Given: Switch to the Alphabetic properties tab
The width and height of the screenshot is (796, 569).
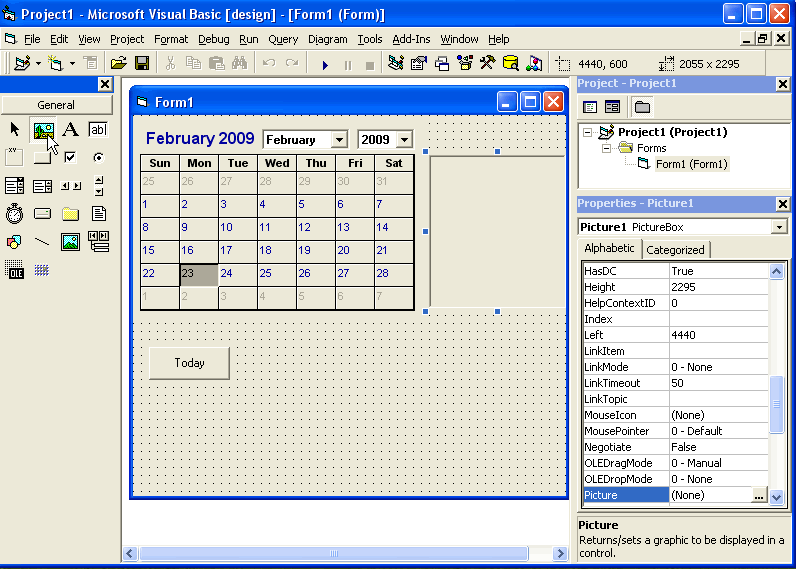Looking at the screenshot, I should pyautogui.click(x=609, y=248).
